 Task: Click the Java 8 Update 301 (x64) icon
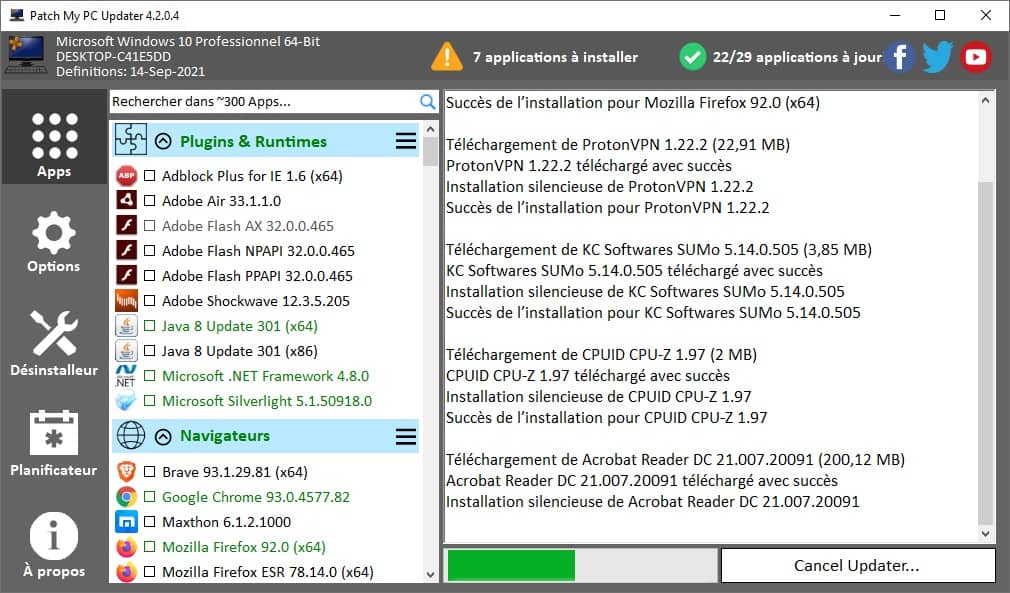click(x=126, y=326)
